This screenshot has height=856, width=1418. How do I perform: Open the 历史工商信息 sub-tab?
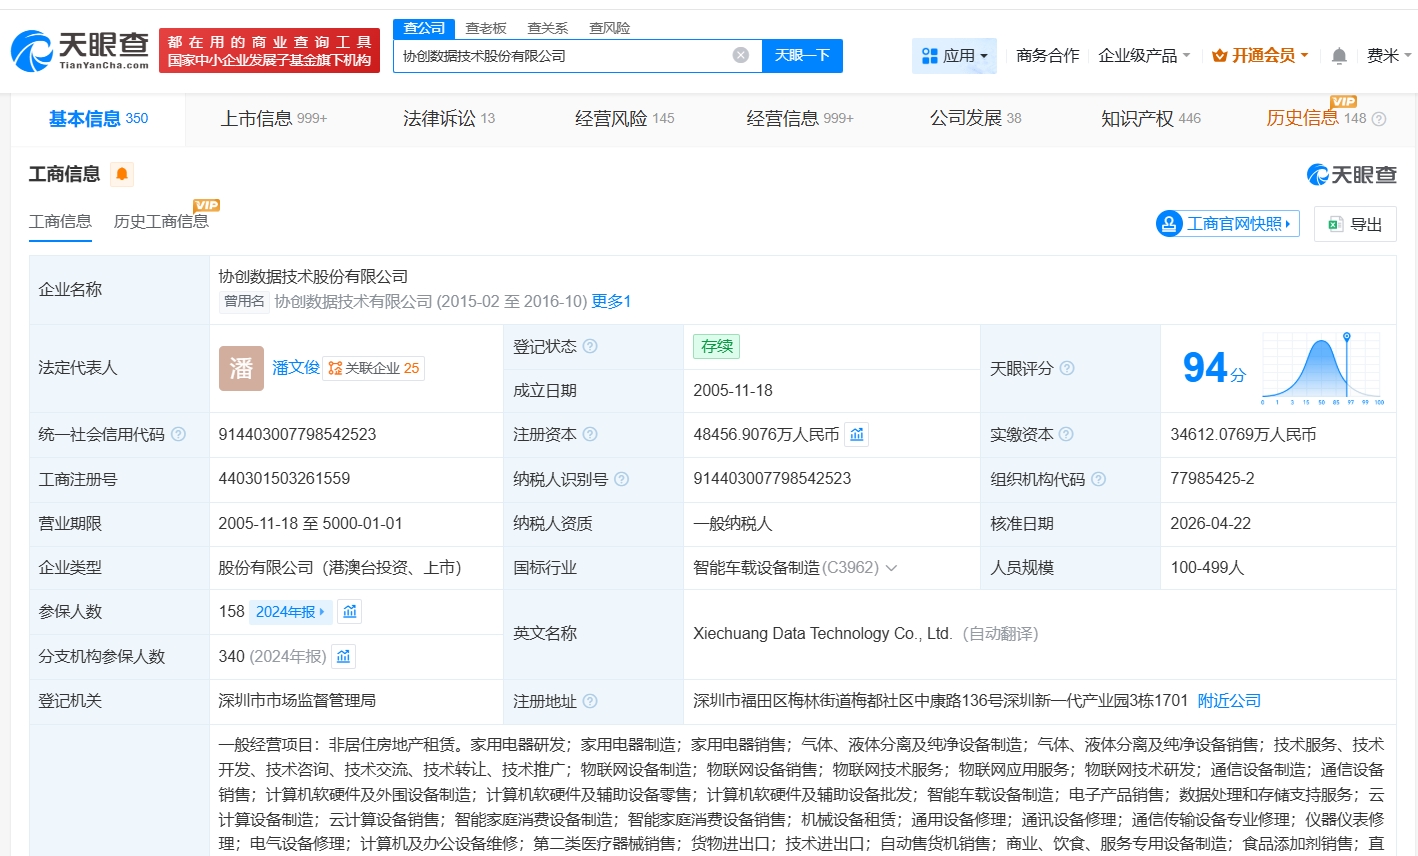click(161, 222)
